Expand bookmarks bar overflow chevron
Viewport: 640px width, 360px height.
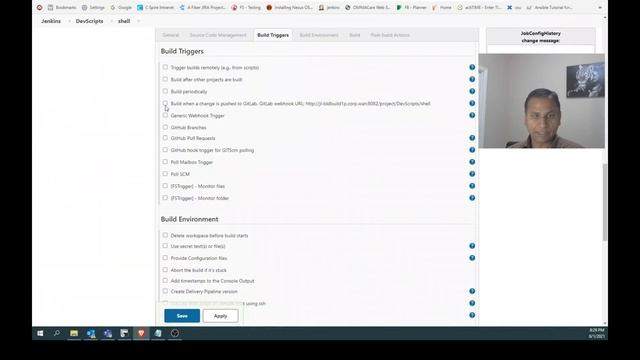pos(600,7)
